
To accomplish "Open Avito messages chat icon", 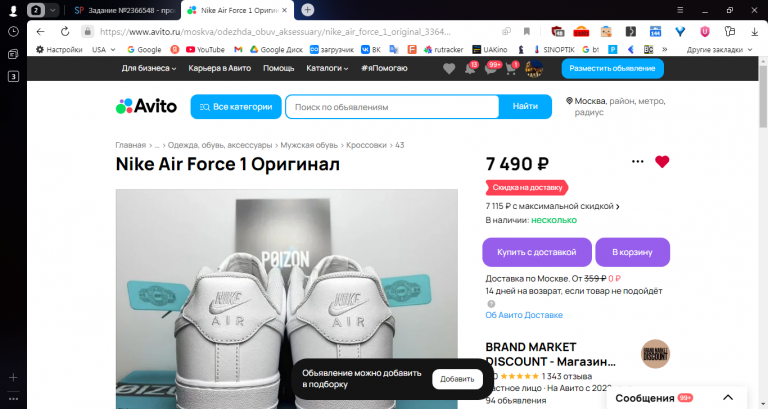I will point(490,69).
